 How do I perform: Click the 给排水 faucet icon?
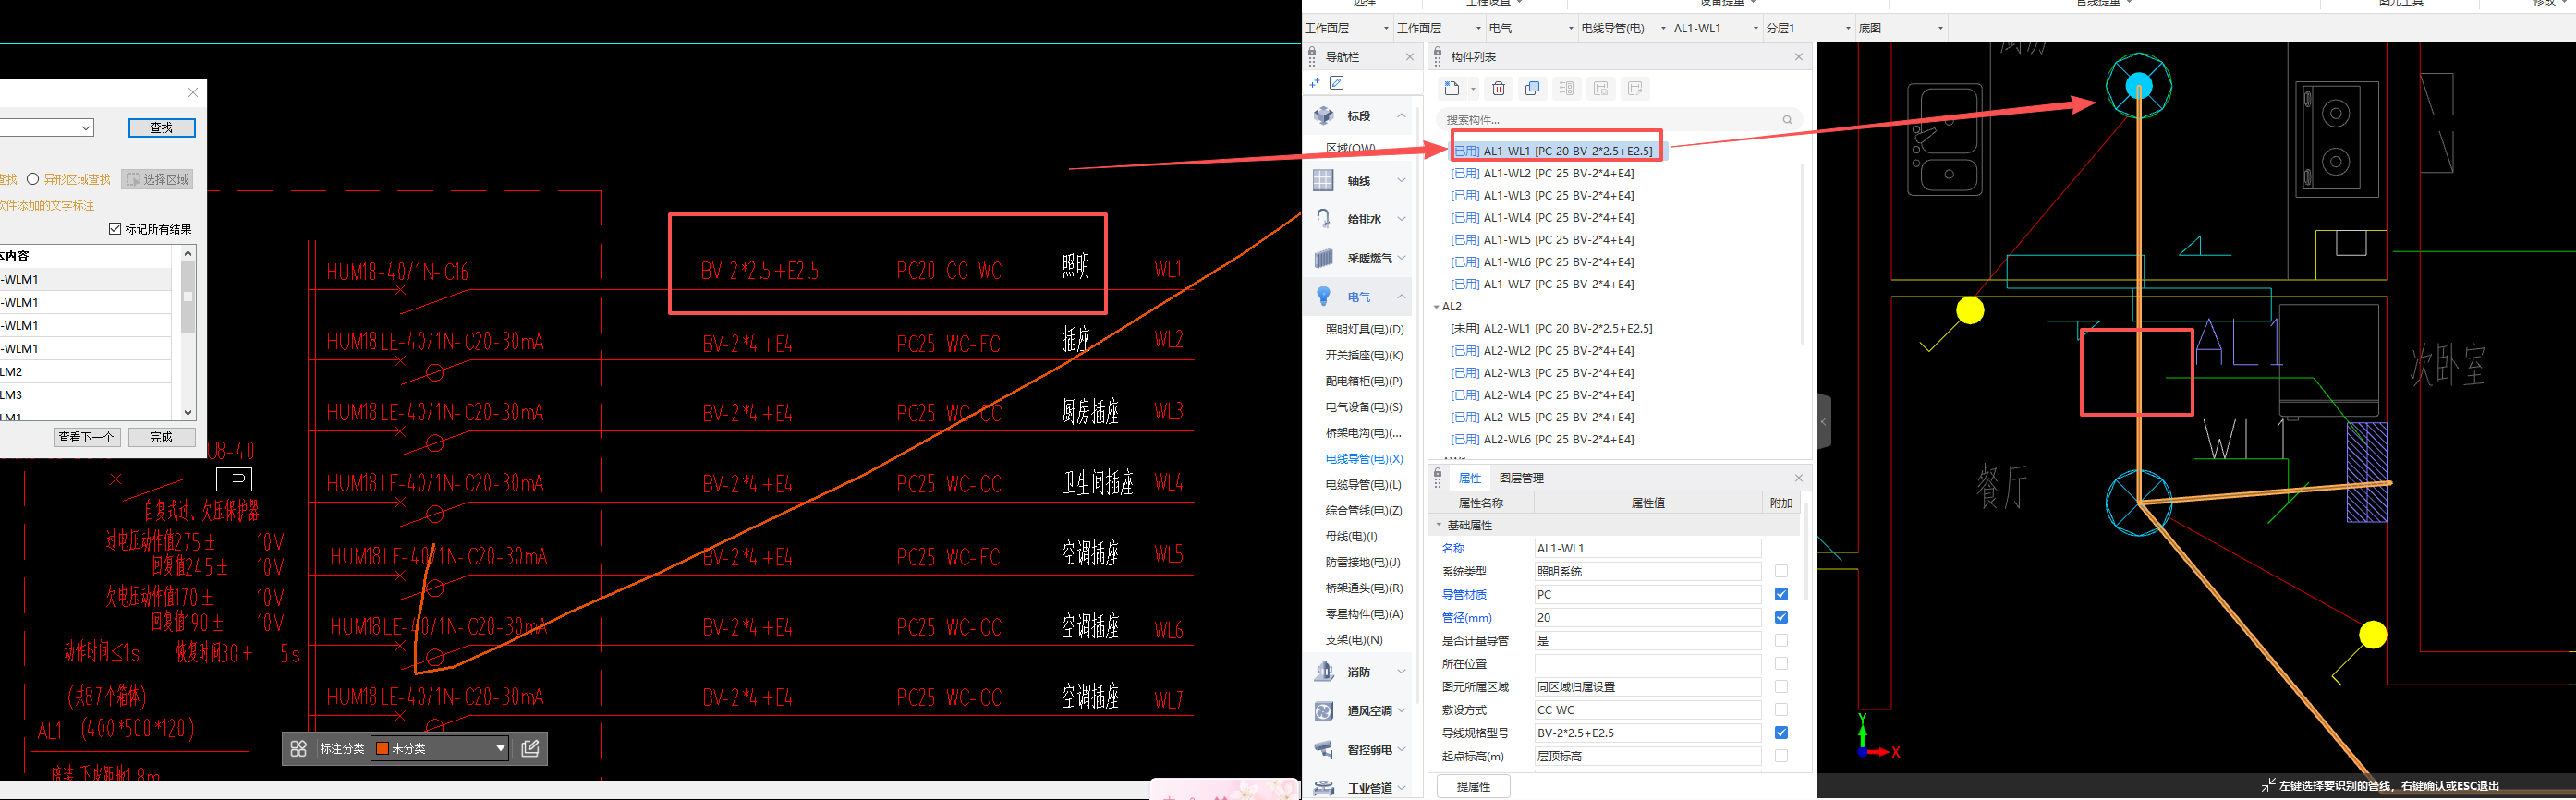tap(1324, 219)
